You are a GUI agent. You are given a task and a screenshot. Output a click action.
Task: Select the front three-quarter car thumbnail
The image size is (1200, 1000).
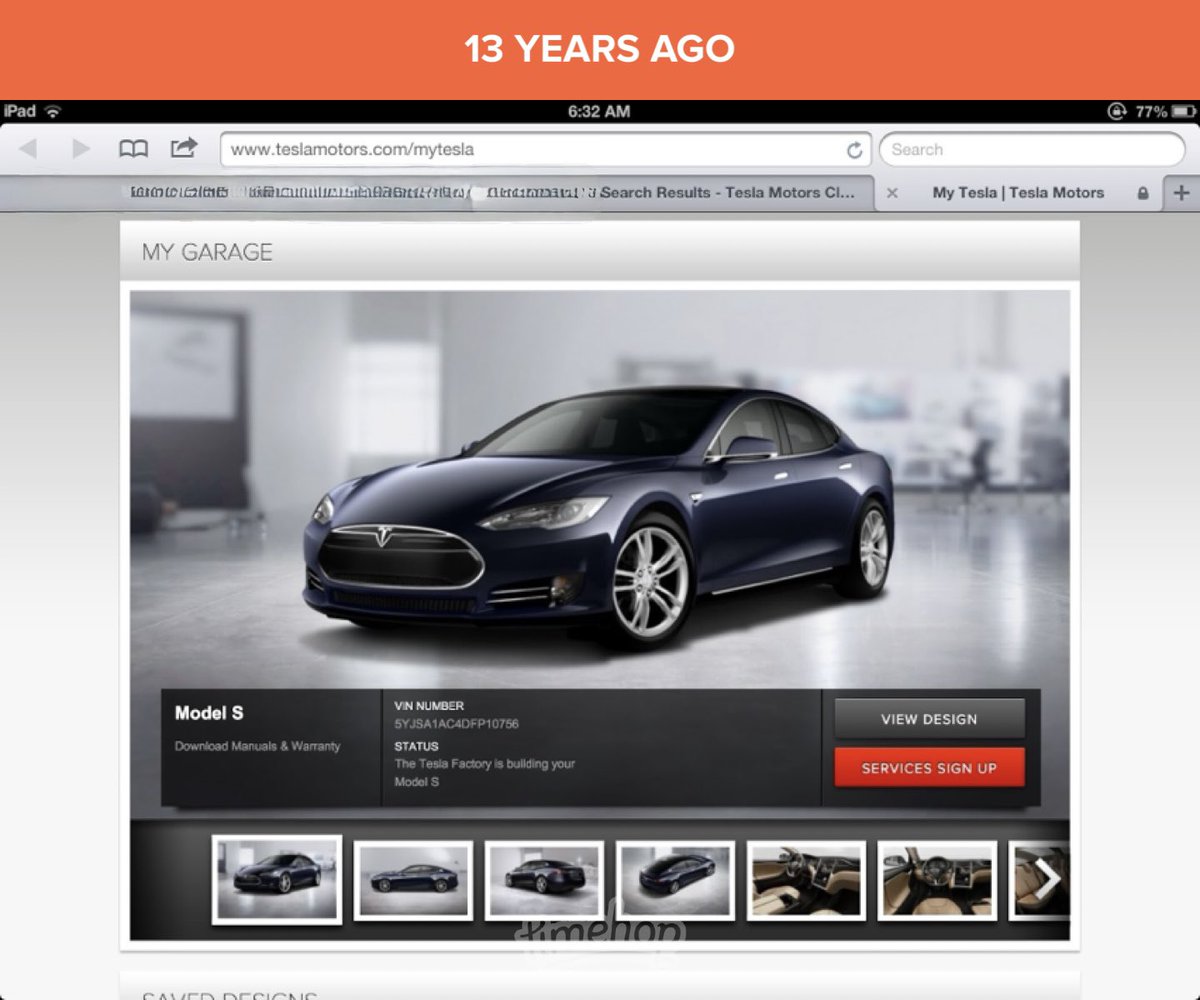[x=277, y=879]
